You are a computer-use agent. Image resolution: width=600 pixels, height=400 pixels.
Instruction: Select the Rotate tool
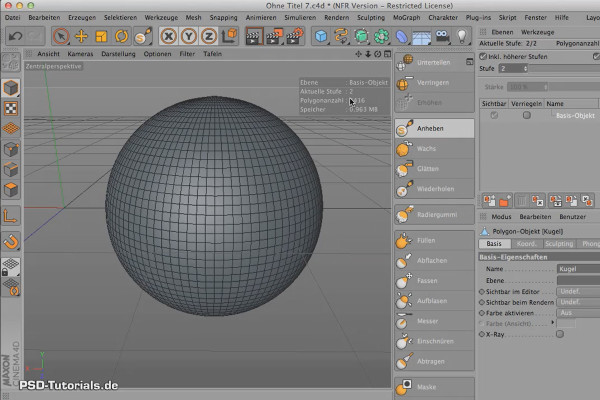tap(122, 36)
